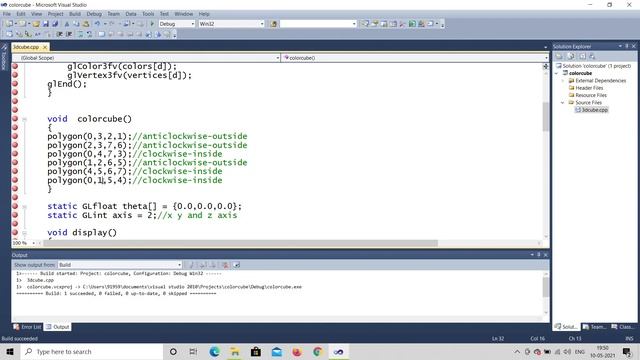
Task: Click the New Project toolbar icon
Action: click(x=9, y=24)
